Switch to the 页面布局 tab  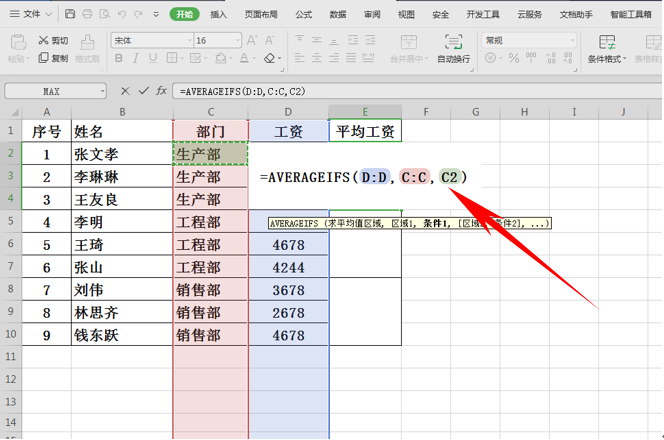coord(261,14)
